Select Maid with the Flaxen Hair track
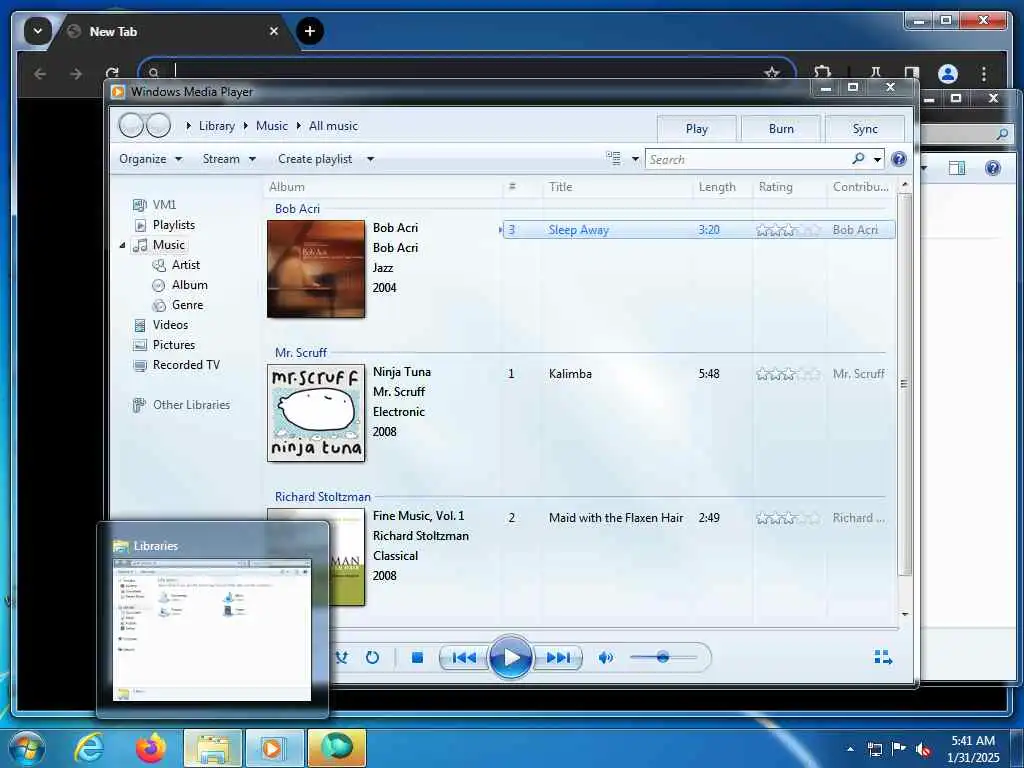Image resolution: width=1024 pixels, height=768 pixels. [x=699, y=518]
